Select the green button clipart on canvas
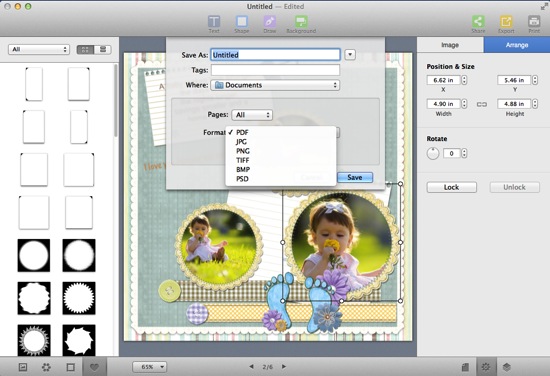 169,291
